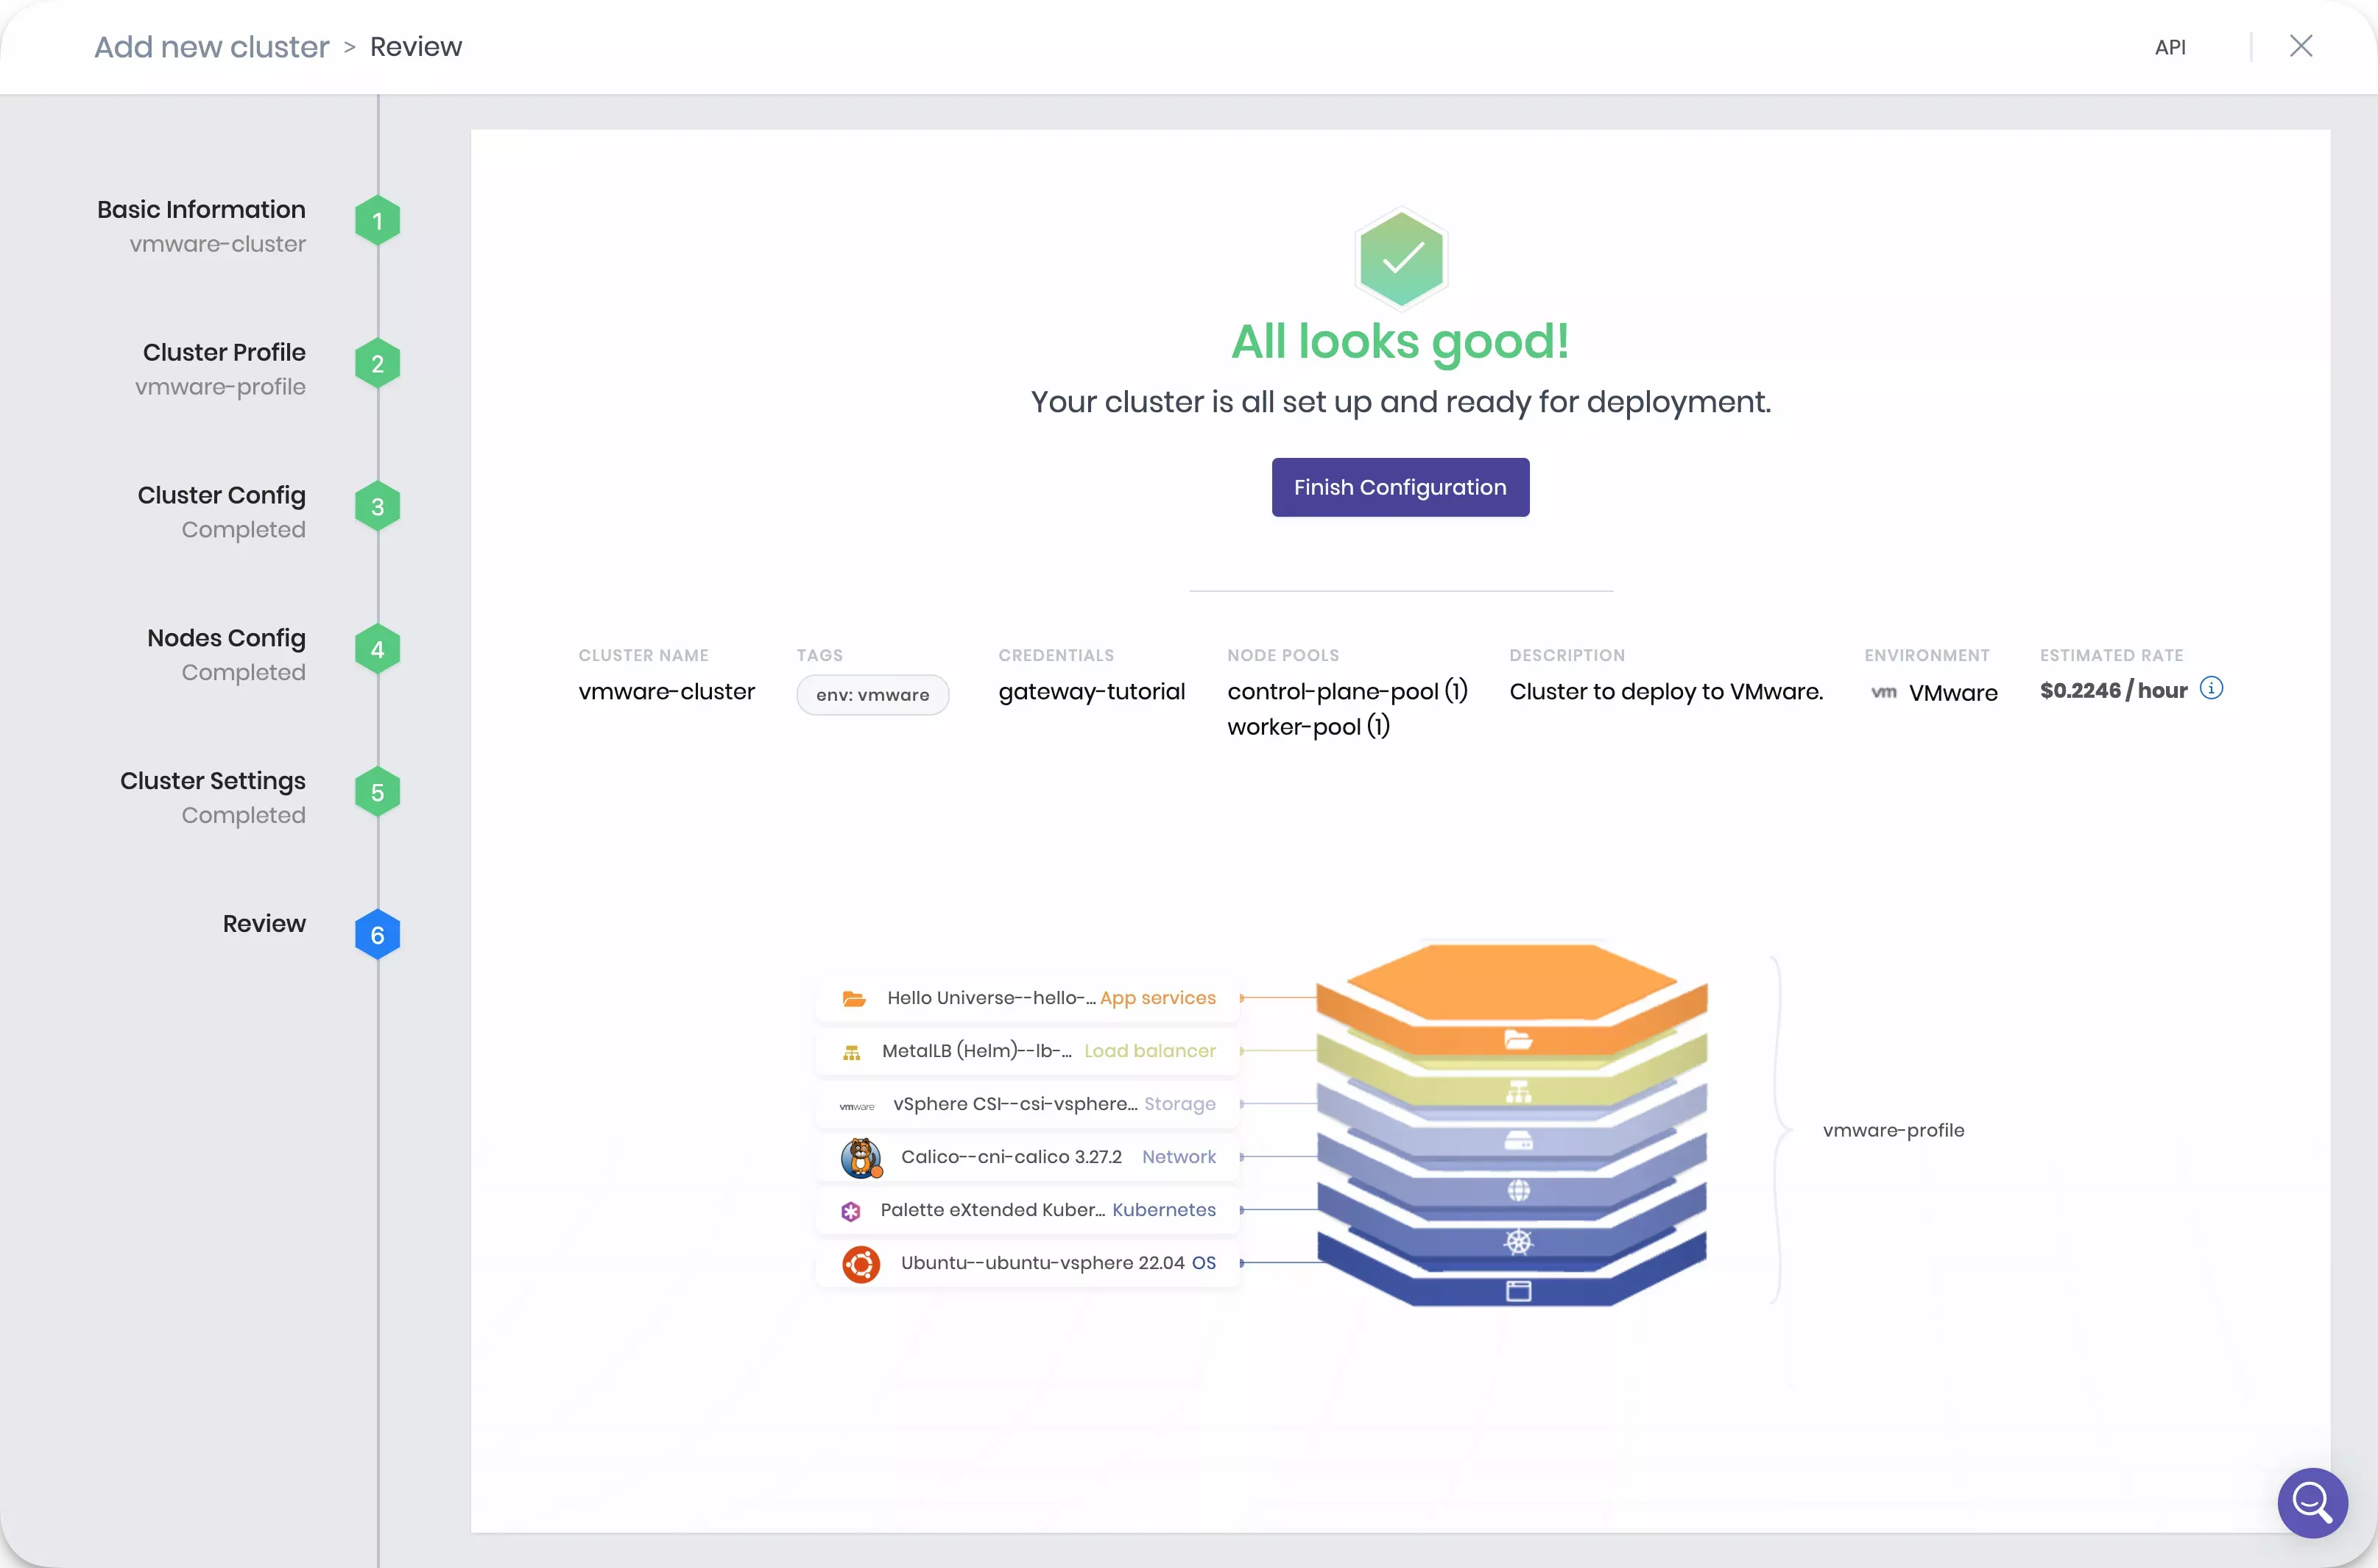
Task: Click the gateway-tutorial credentials value
Action: 1091,691
